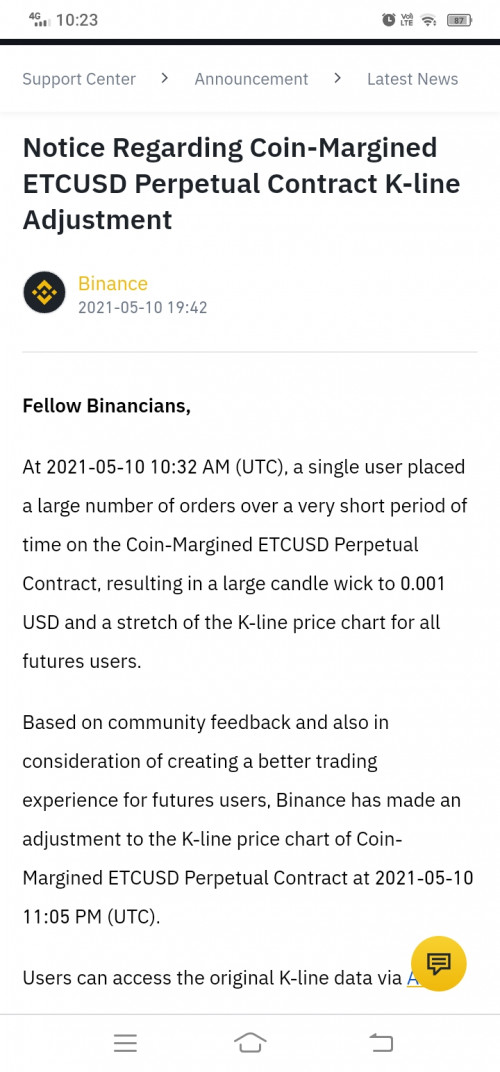Tap the status bar clock showing 10:23

(77, 21)
